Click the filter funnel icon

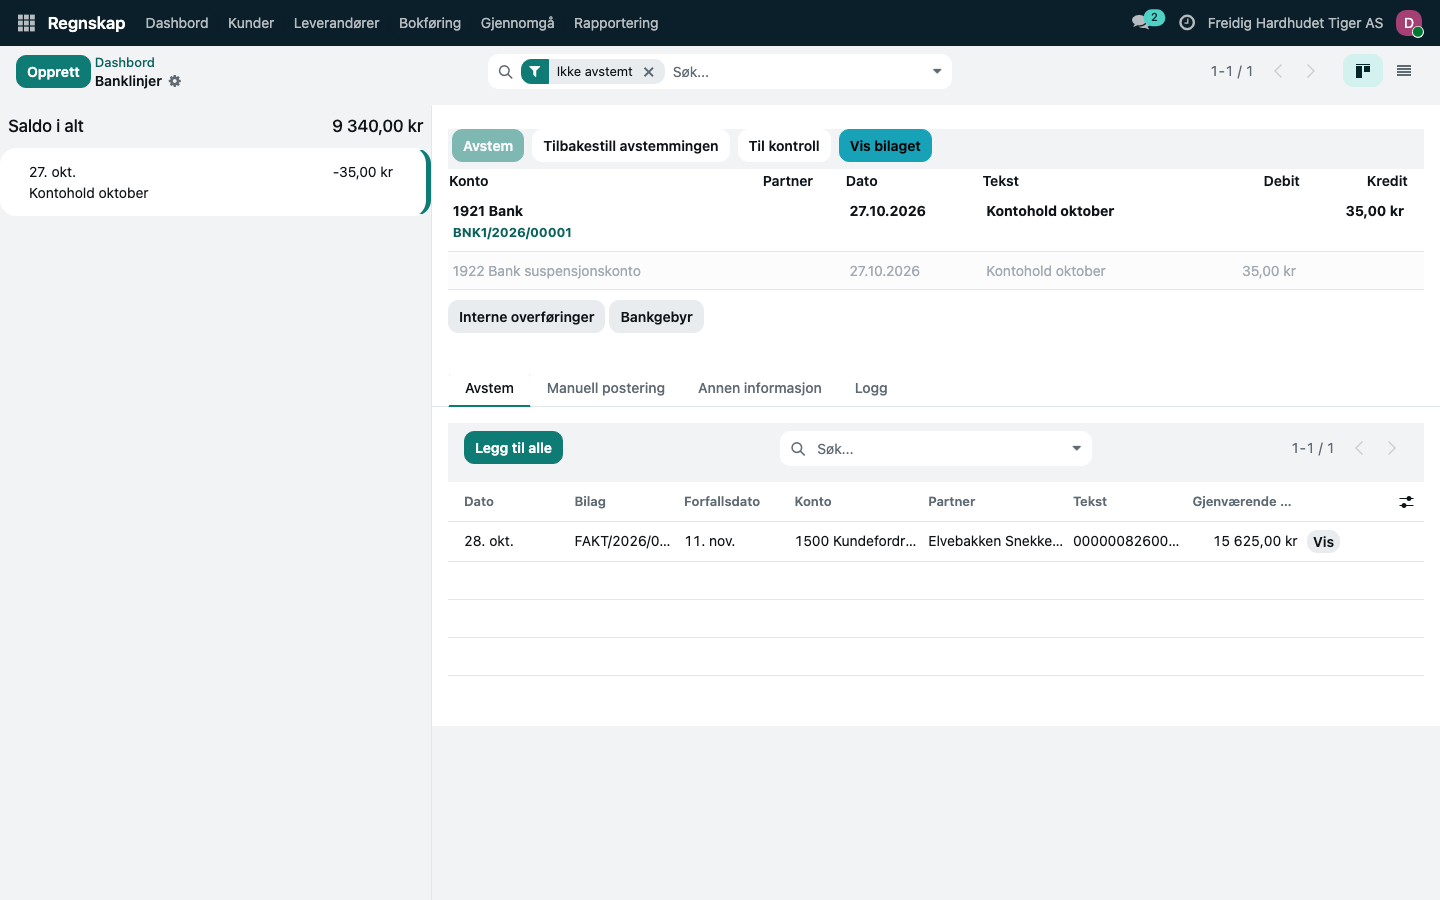click(535, 72)
